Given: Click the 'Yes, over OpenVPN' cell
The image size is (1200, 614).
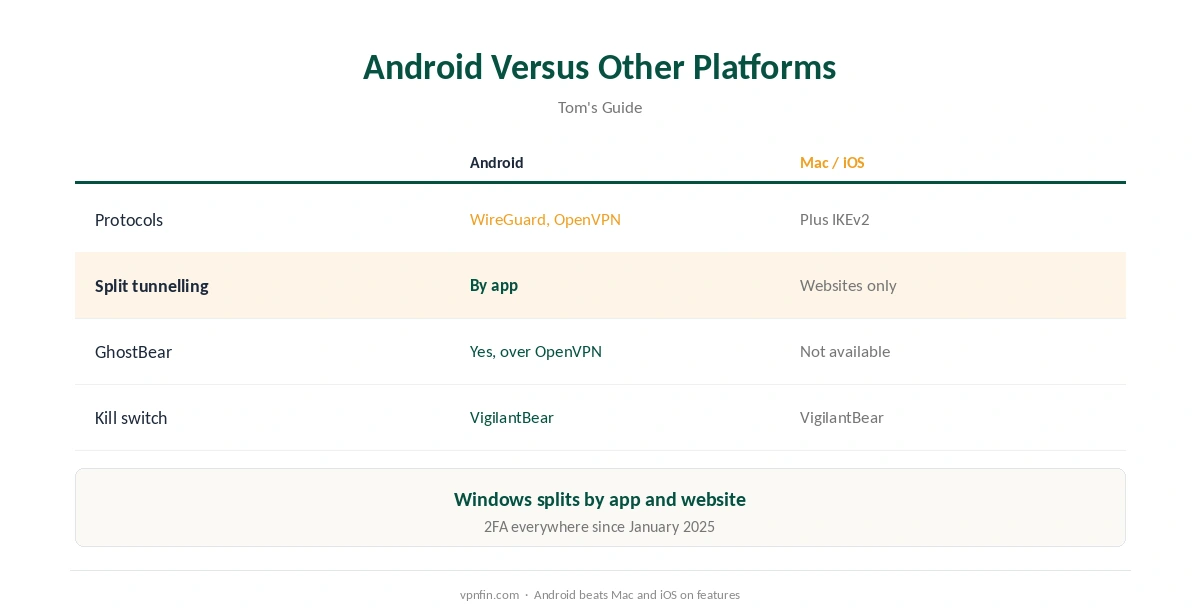Looking at the screenshot, I should click(x=536, y=352).
